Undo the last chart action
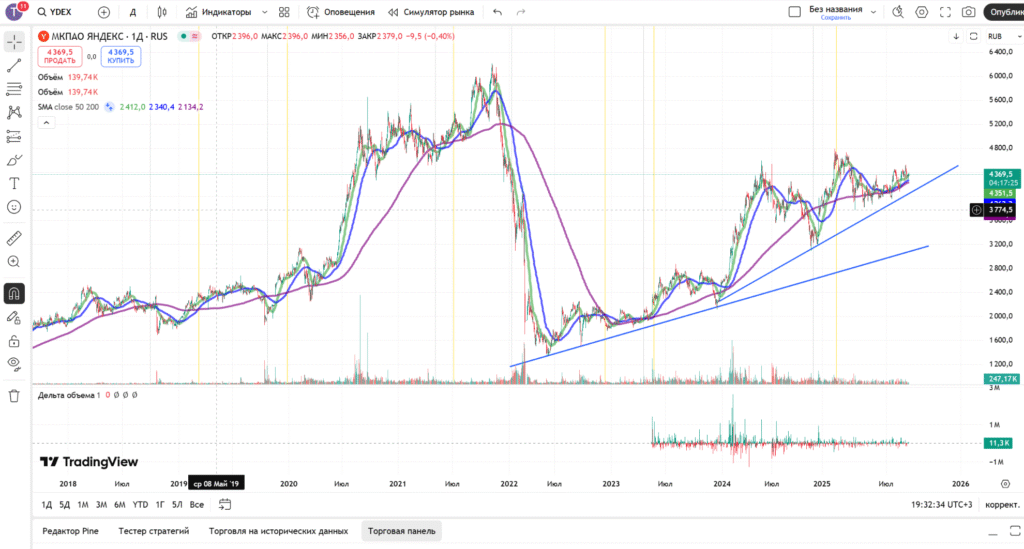The width and height of the screenshot is (1024, 549). click(498, 12)
